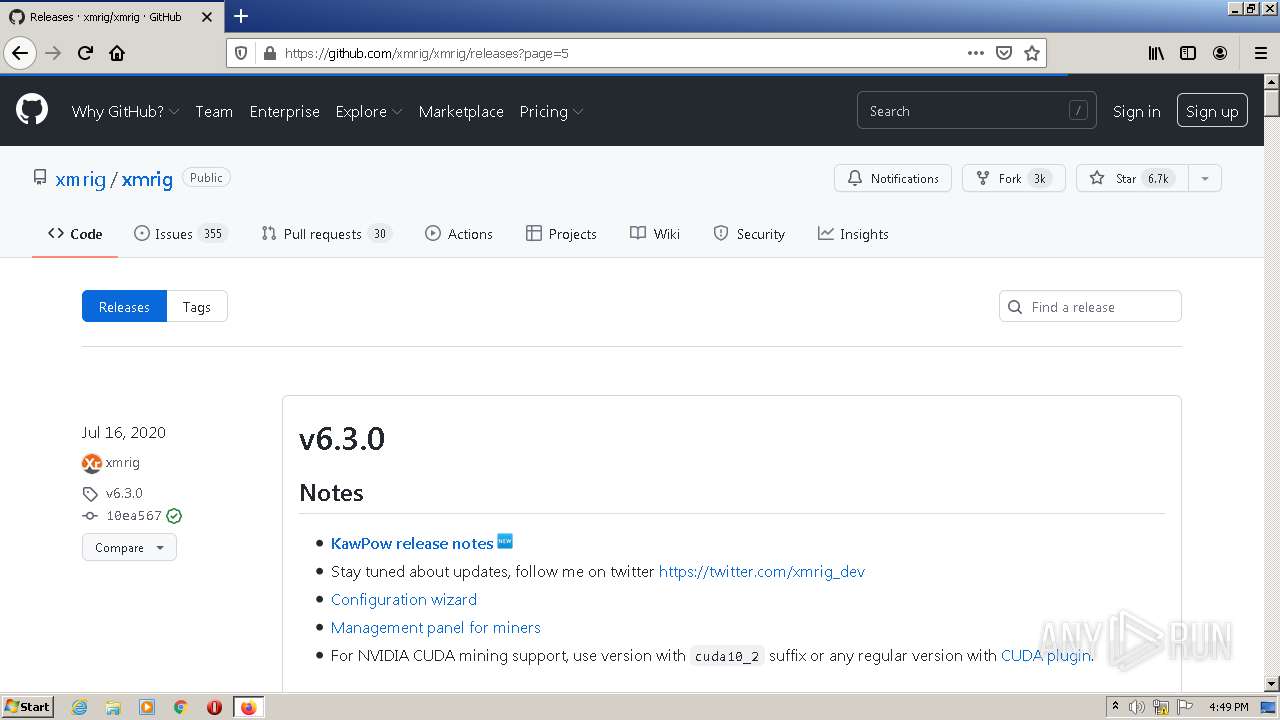Open the CUDA plugin link
Image resolution: width=1280 pixels, height=720 pixels.
[1046, 655]
